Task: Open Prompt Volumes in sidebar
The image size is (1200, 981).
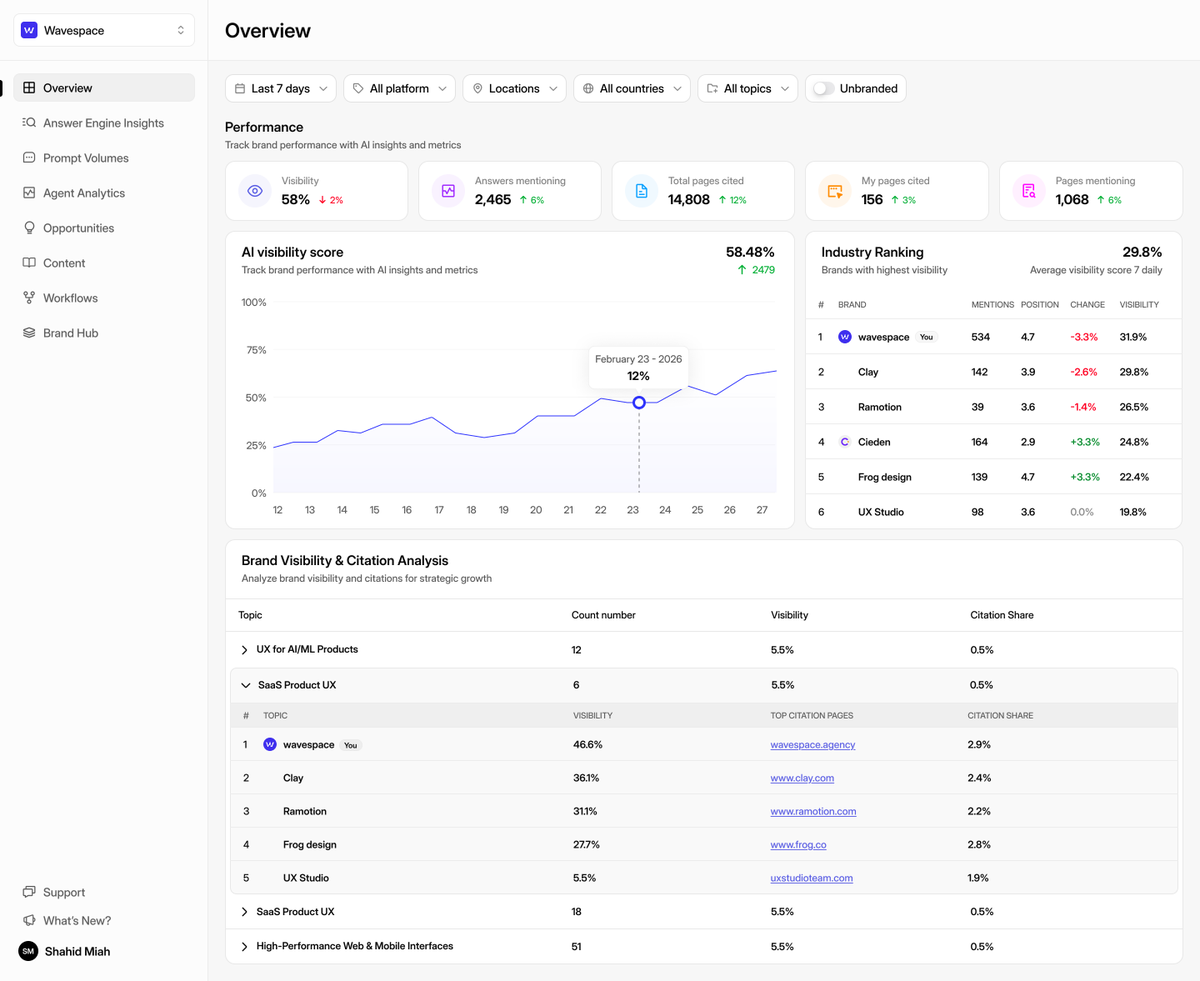Action: click(x=104, y=158)
